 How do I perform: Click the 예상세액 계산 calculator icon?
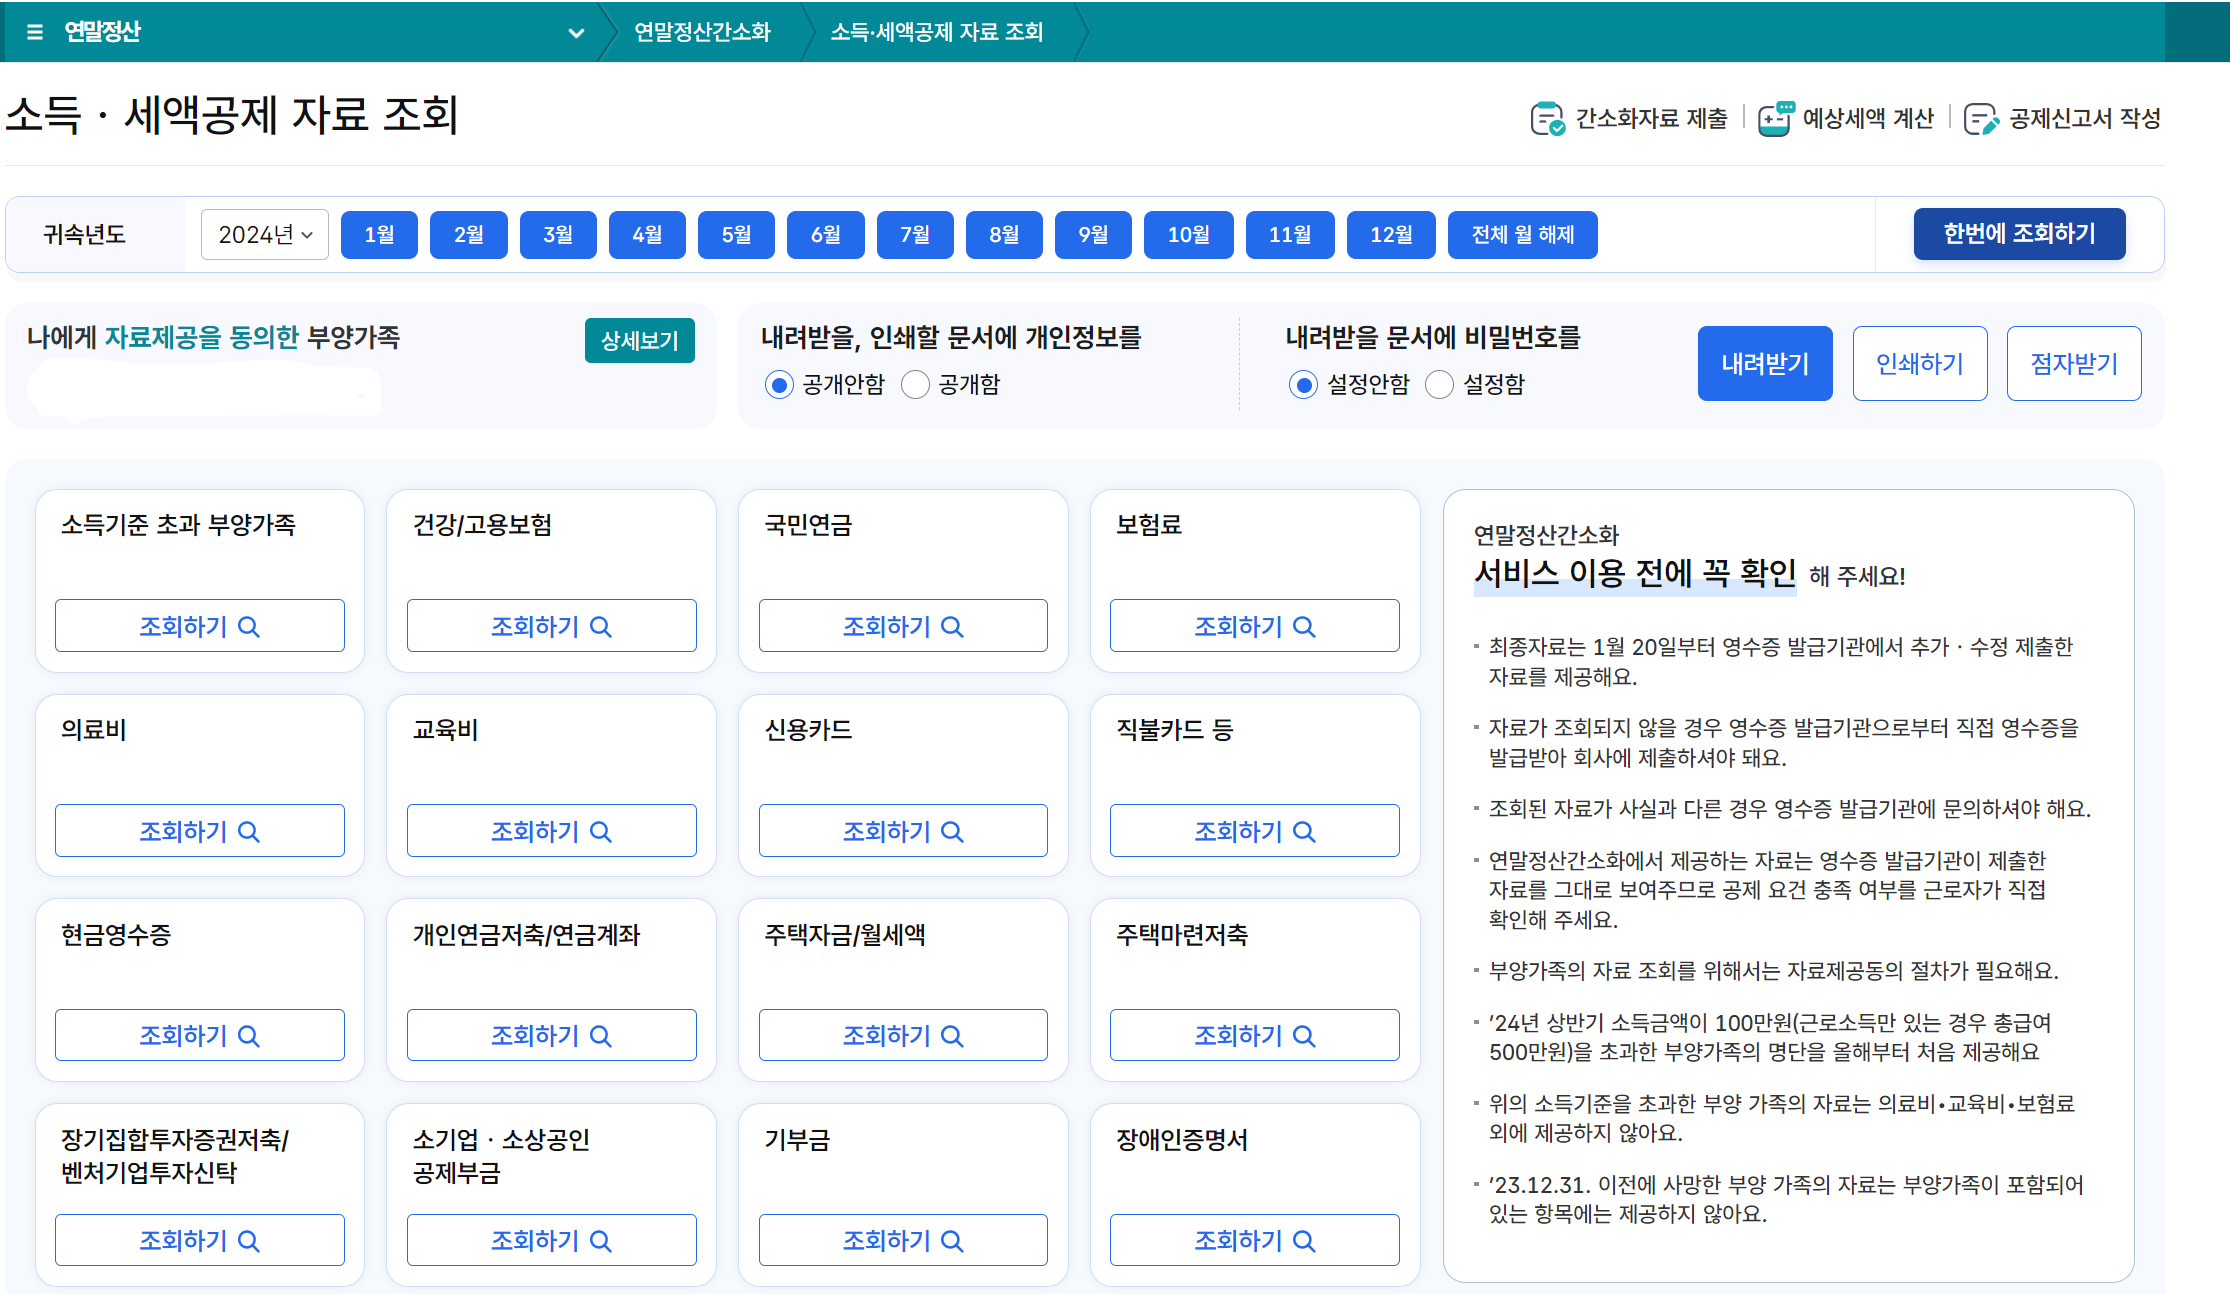1775,119
